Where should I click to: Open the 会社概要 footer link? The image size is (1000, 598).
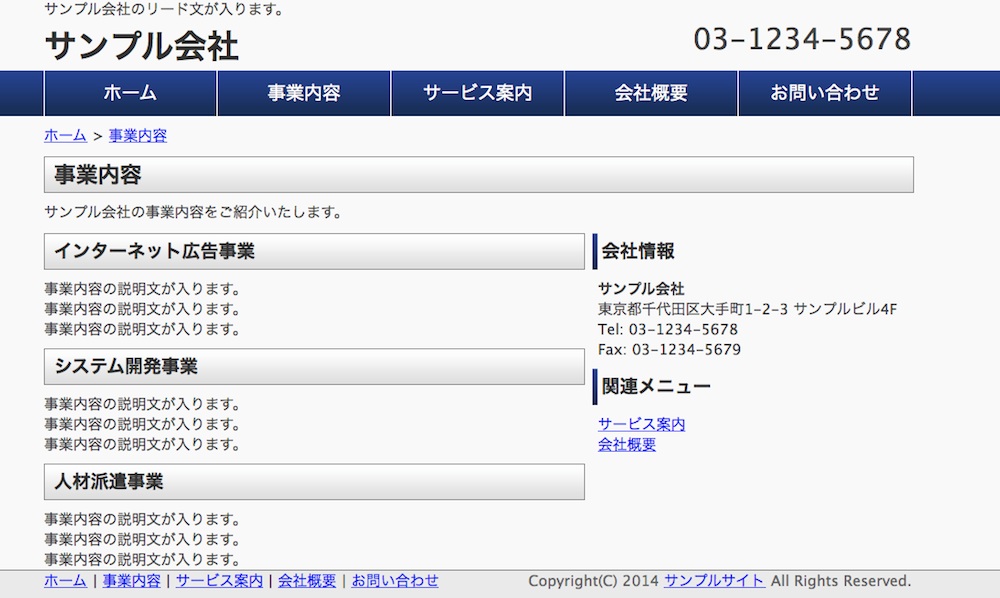(307, 581)
